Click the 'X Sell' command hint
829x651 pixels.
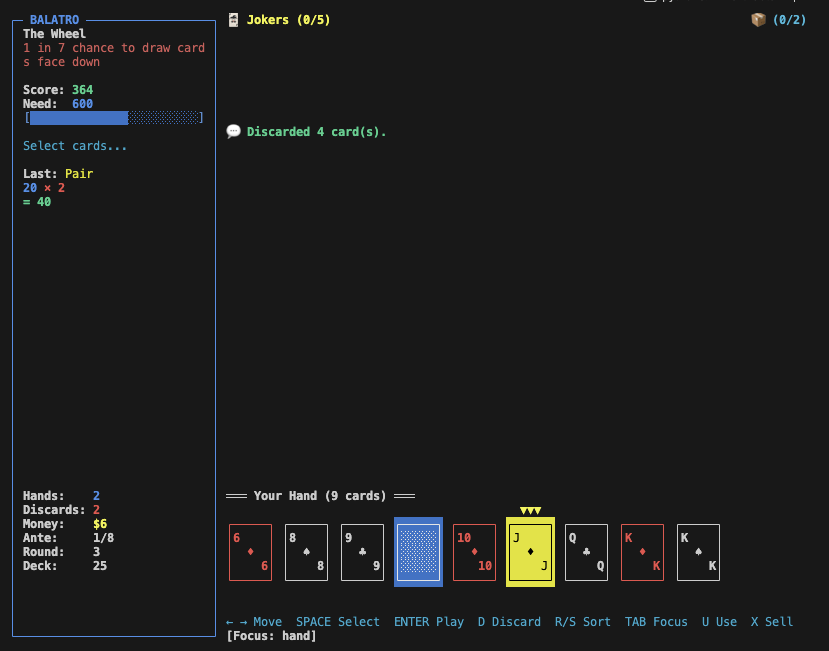pos(771,621)
